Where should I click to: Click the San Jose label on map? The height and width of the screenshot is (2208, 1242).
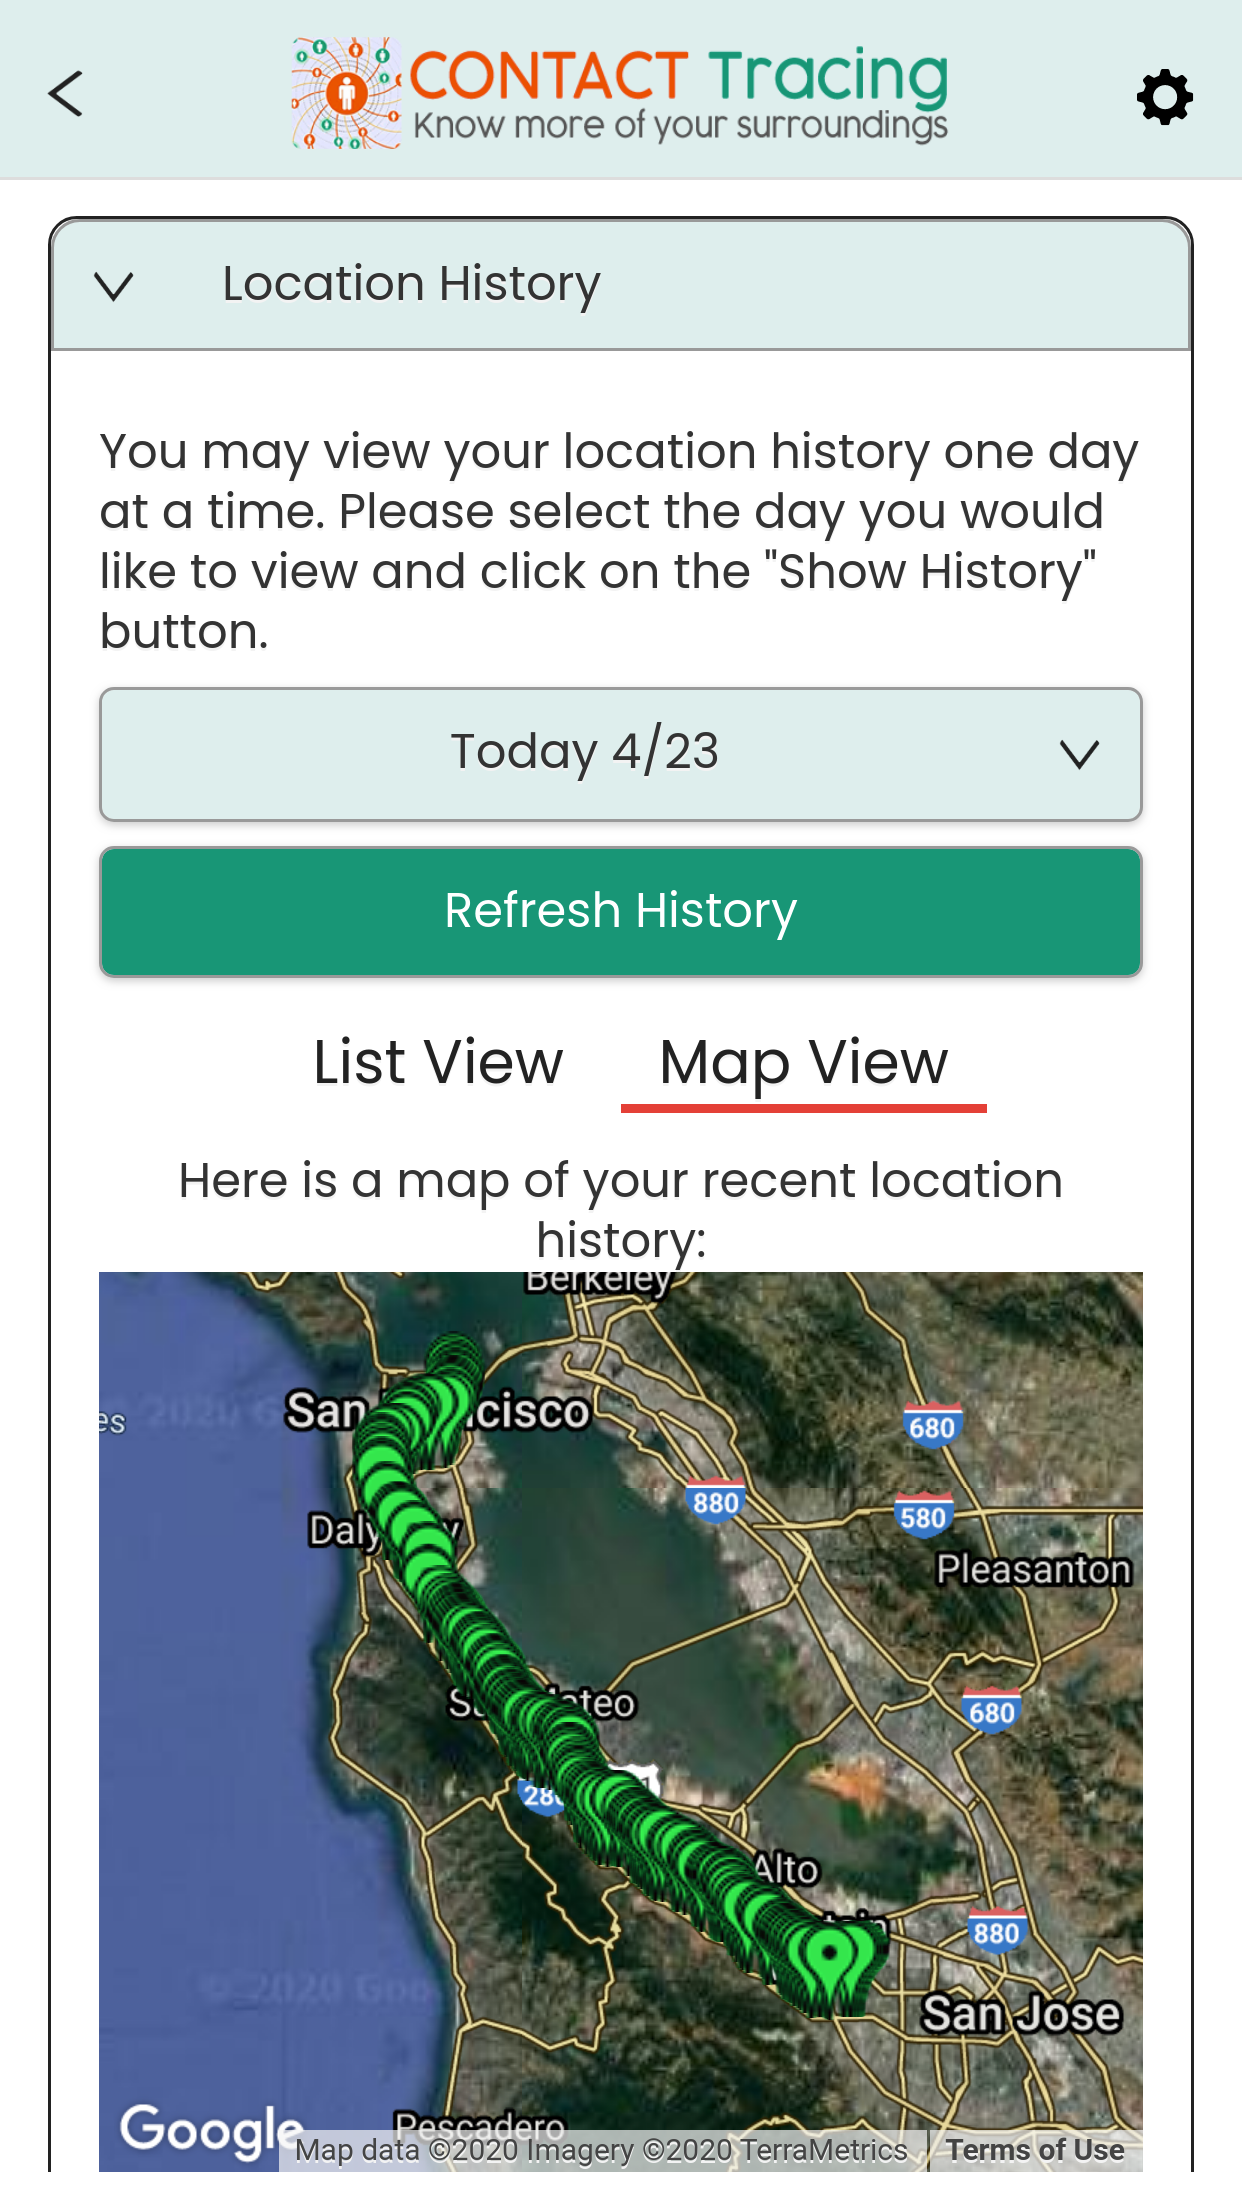point(1020,2014)
